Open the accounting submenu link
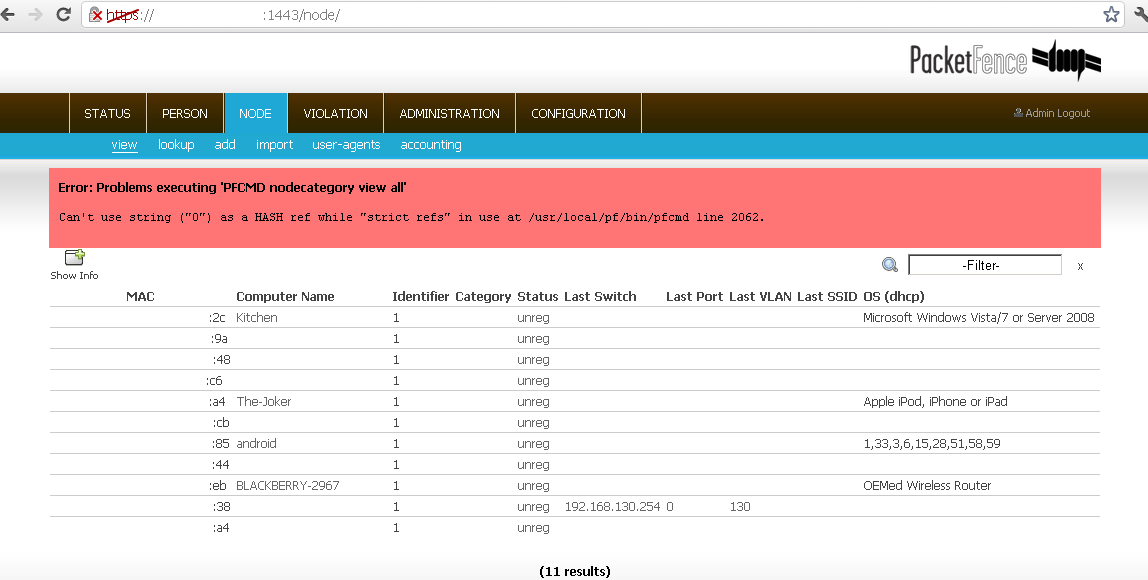Image resolution: width=1148 pixels, height=580 pixels. (431, 145)
